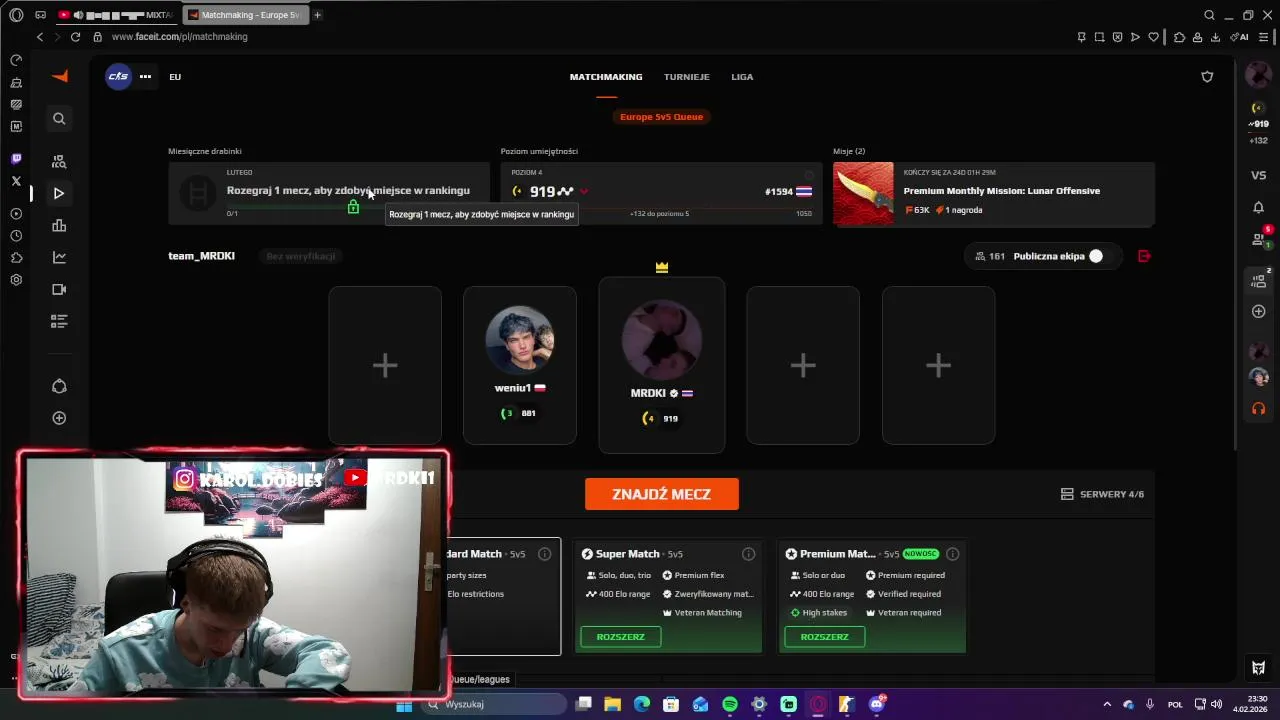This screenshot has height=720, width=1280.
Task: Open the party icon with badge 2
Action: click(x=1260, y=280)
